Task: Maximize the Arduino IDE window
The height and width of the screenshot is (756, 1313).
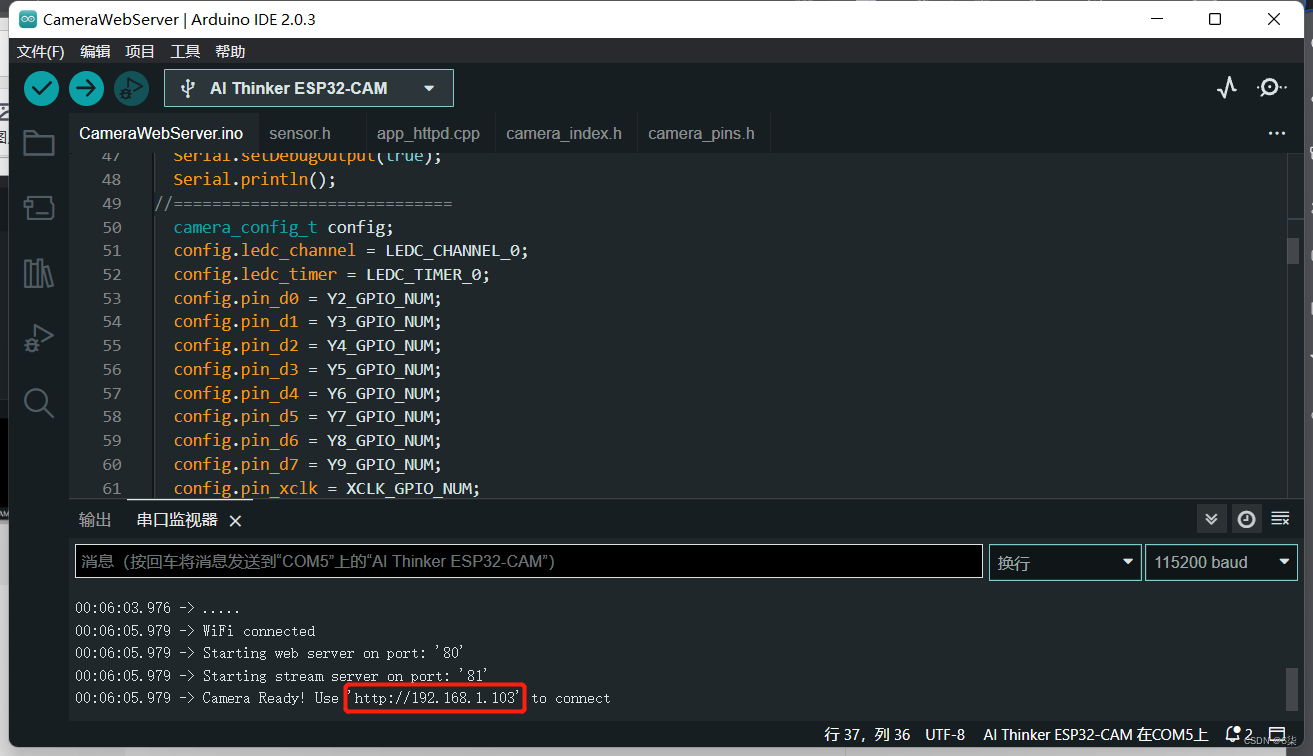Action: [1215, 19]
